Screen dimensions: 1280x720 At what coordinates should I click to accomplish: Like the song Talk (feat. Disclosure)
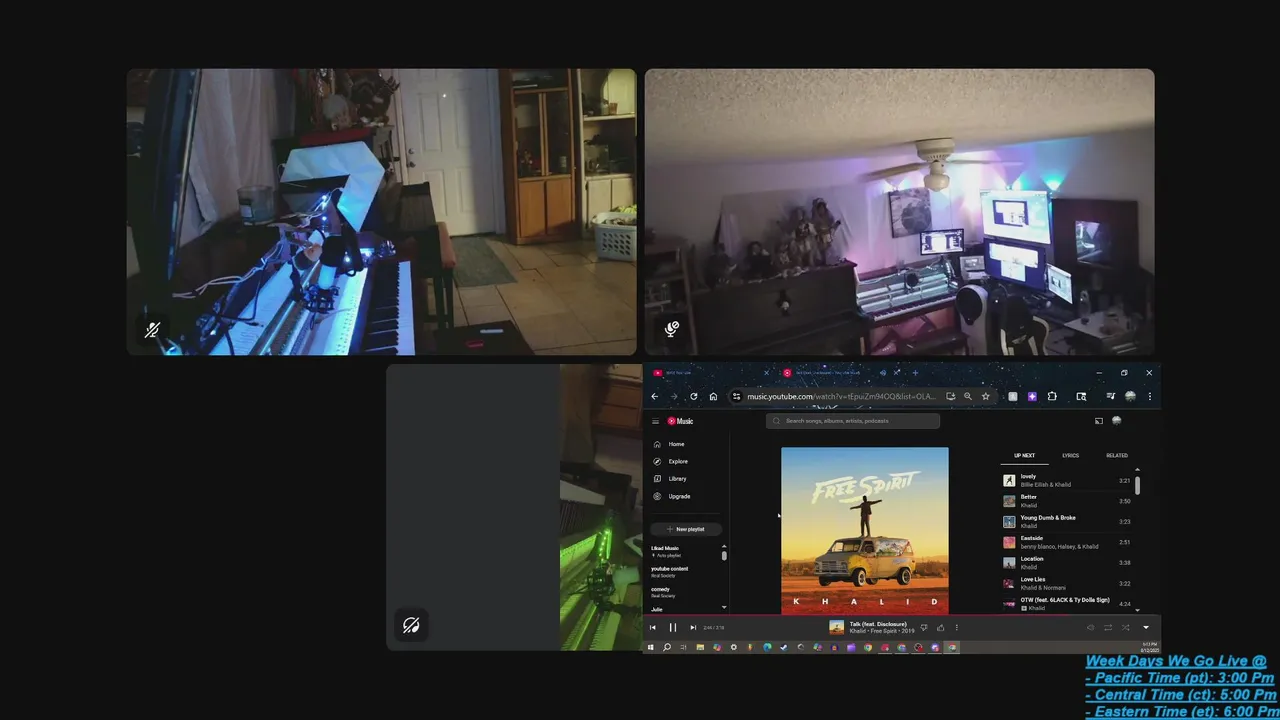click(940, 628)
